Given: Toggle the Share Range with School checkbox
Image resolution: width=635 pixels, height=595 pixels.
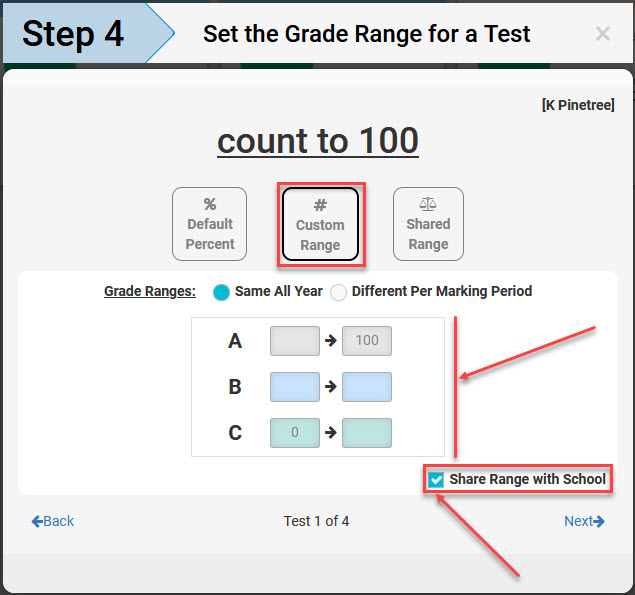Looking at the screenshot, I should click(x=436, y=480).
